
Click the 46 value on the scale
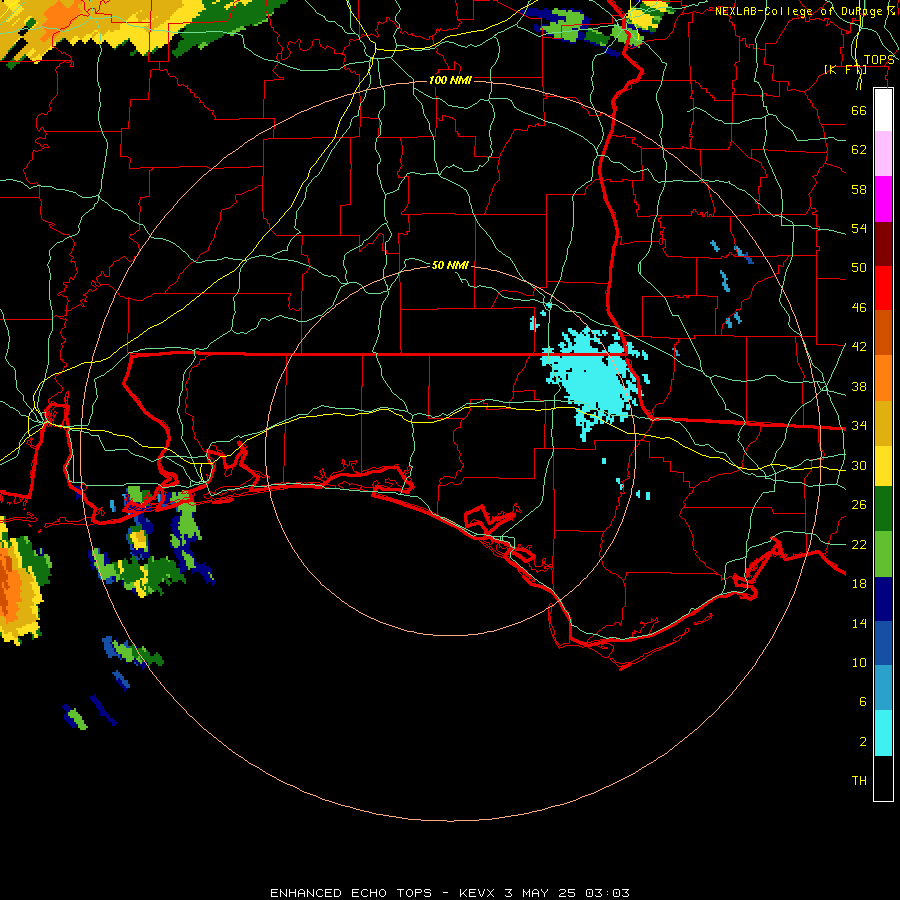859,307
